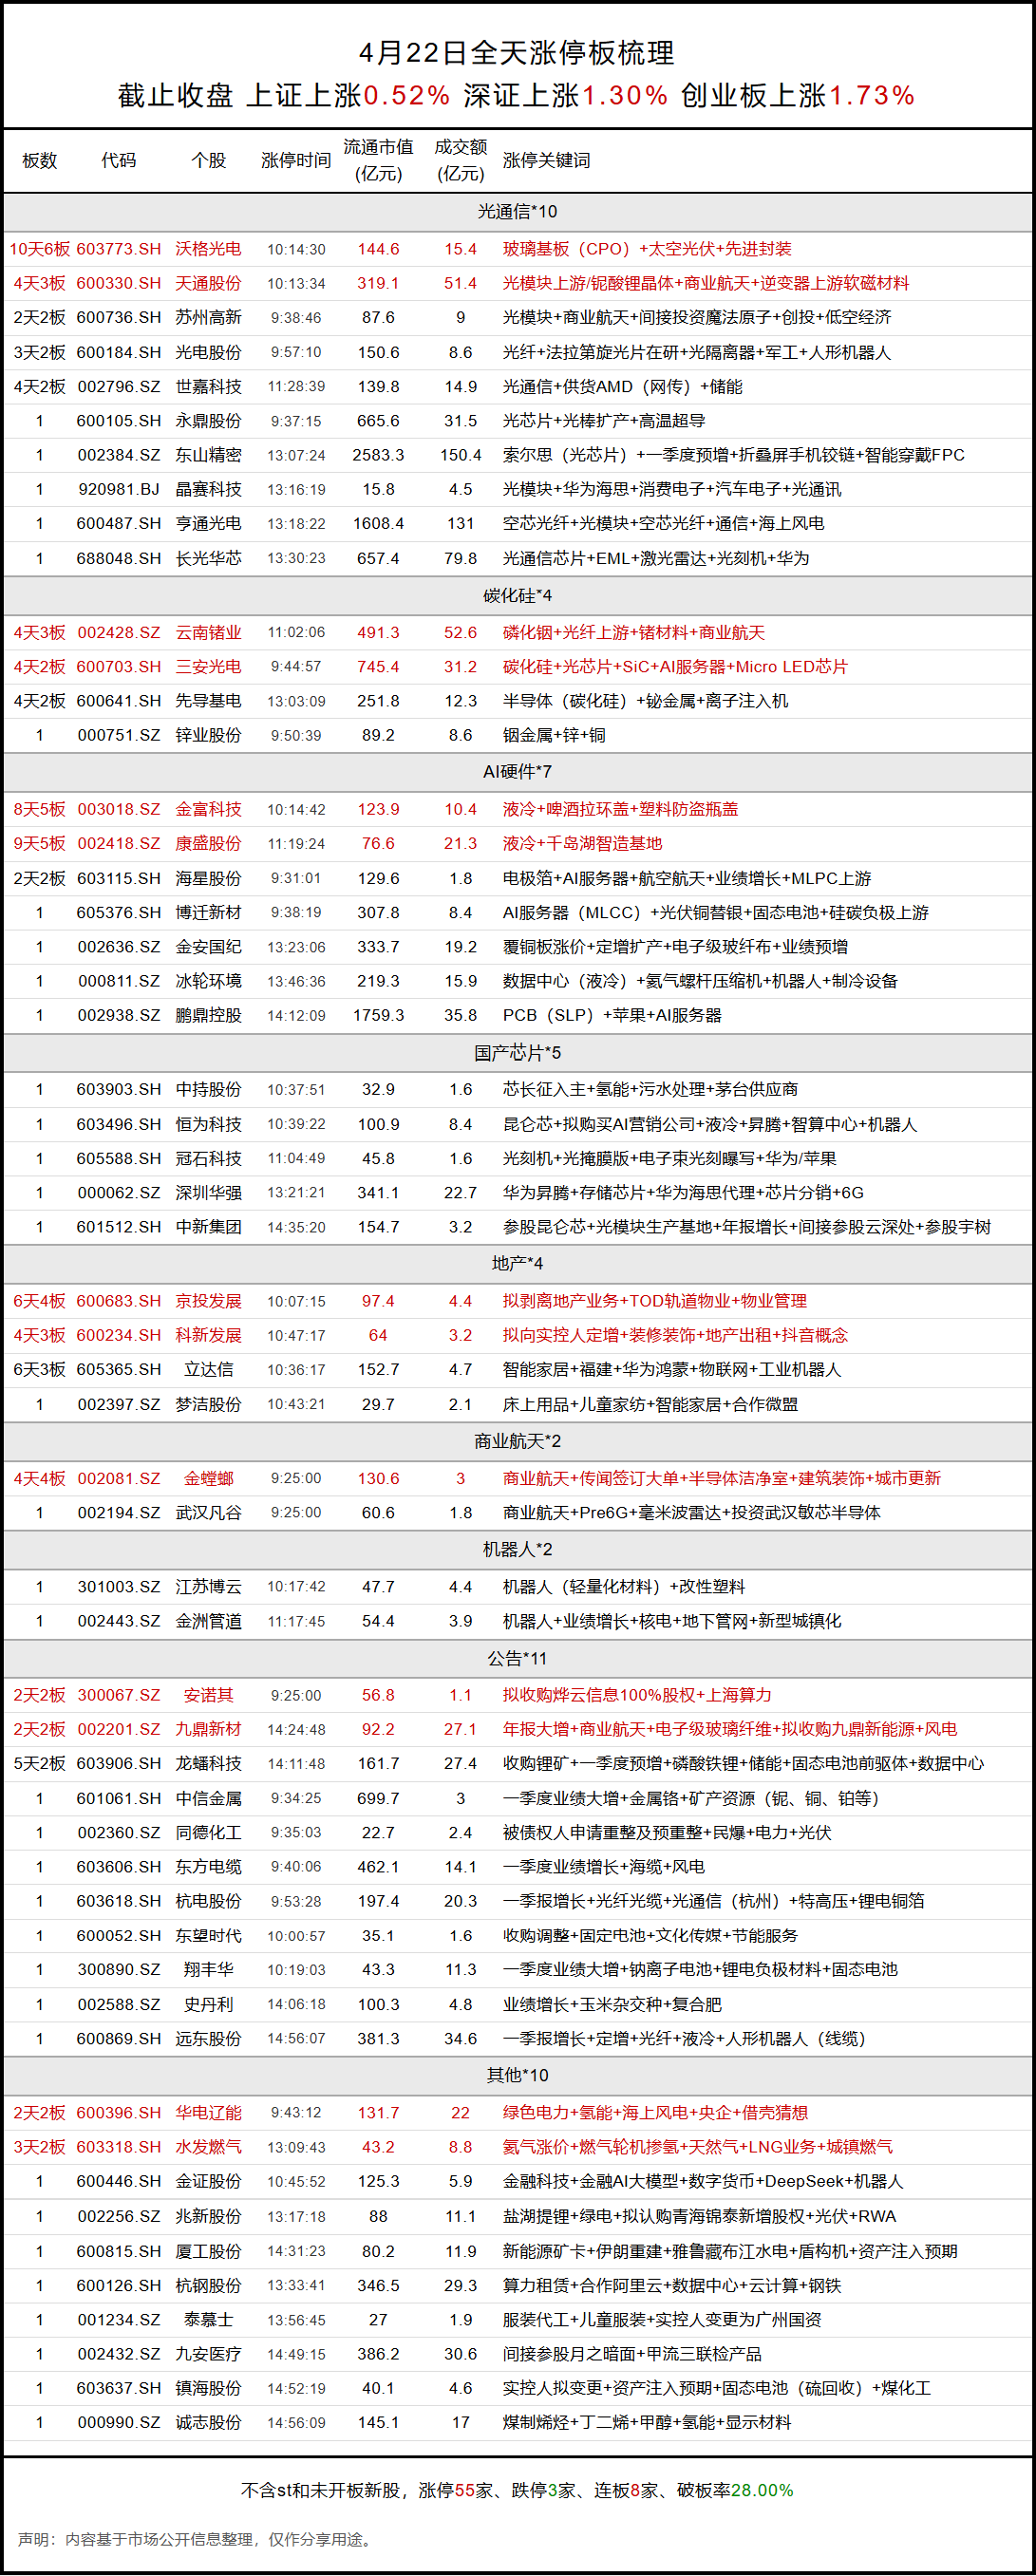
Task: Click the 涨停关键词 column header
Action: (x=546, y=160)
